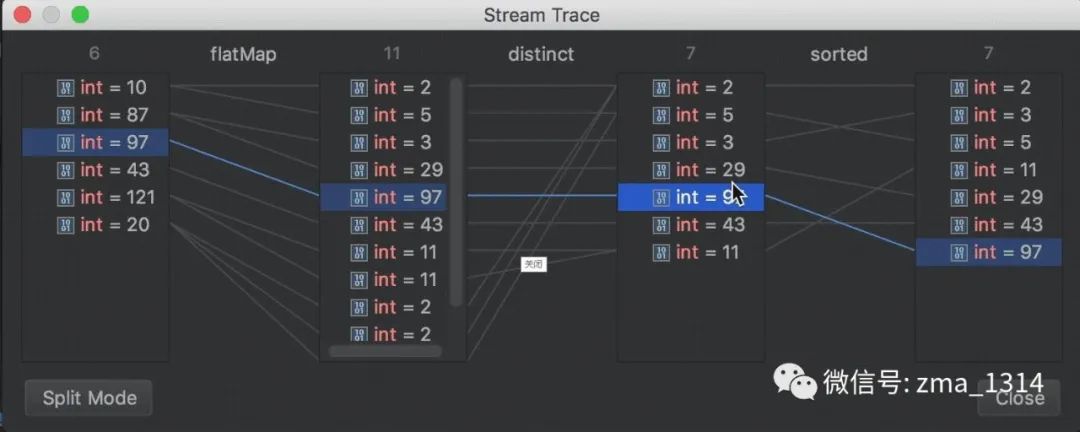Viewport: 1080px width, 432px height.
Task: Click the icon beside int = 121
Action: click(x=66, y=197)
